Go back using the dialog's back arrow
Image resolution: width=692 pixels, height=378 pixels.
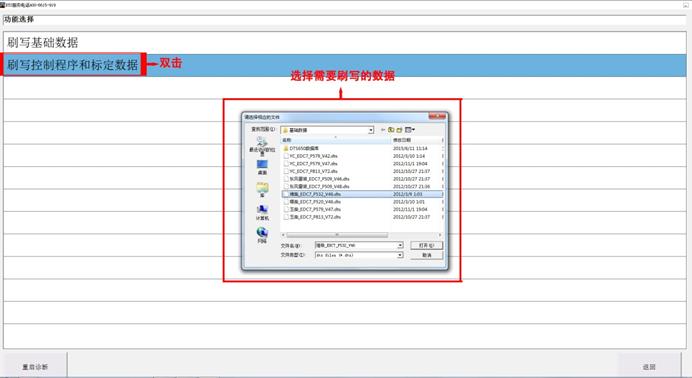point(383,130)
